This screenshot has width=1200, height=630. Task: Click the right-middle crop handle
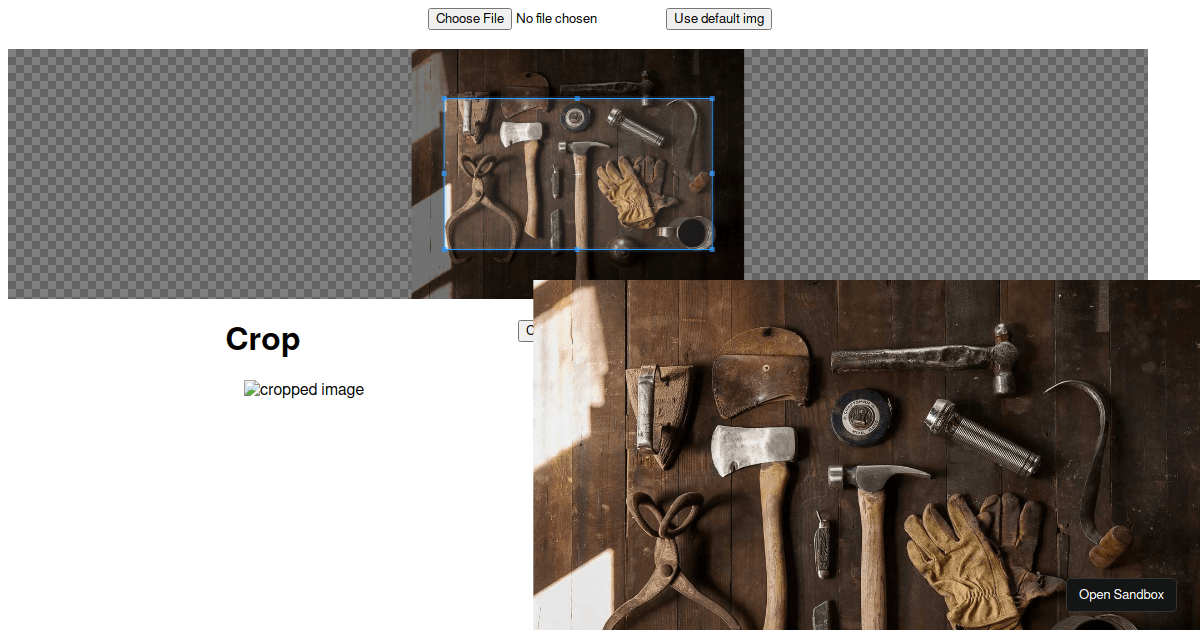(x=712, y=173)
